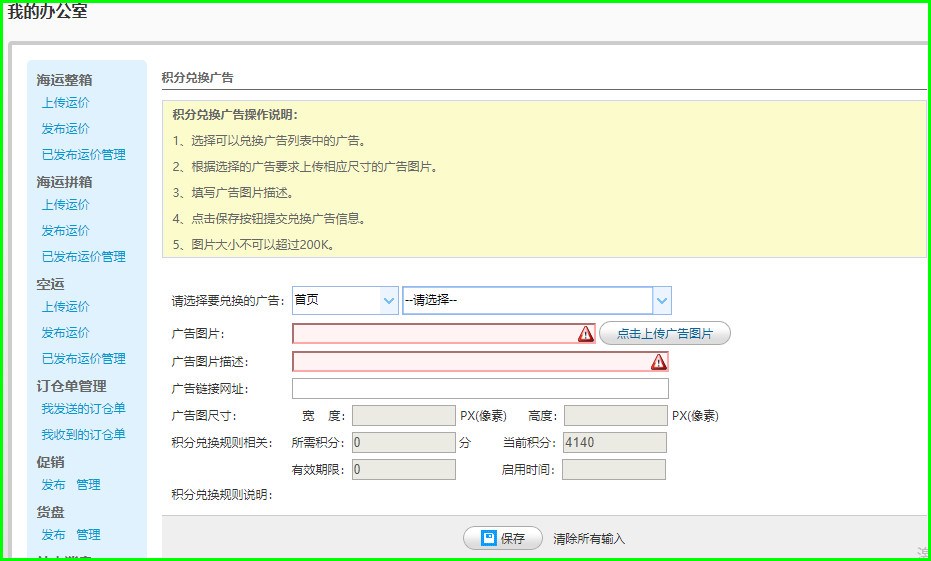Click 管理 under 货盘 section
931x561 pixels.
(88, 534)
